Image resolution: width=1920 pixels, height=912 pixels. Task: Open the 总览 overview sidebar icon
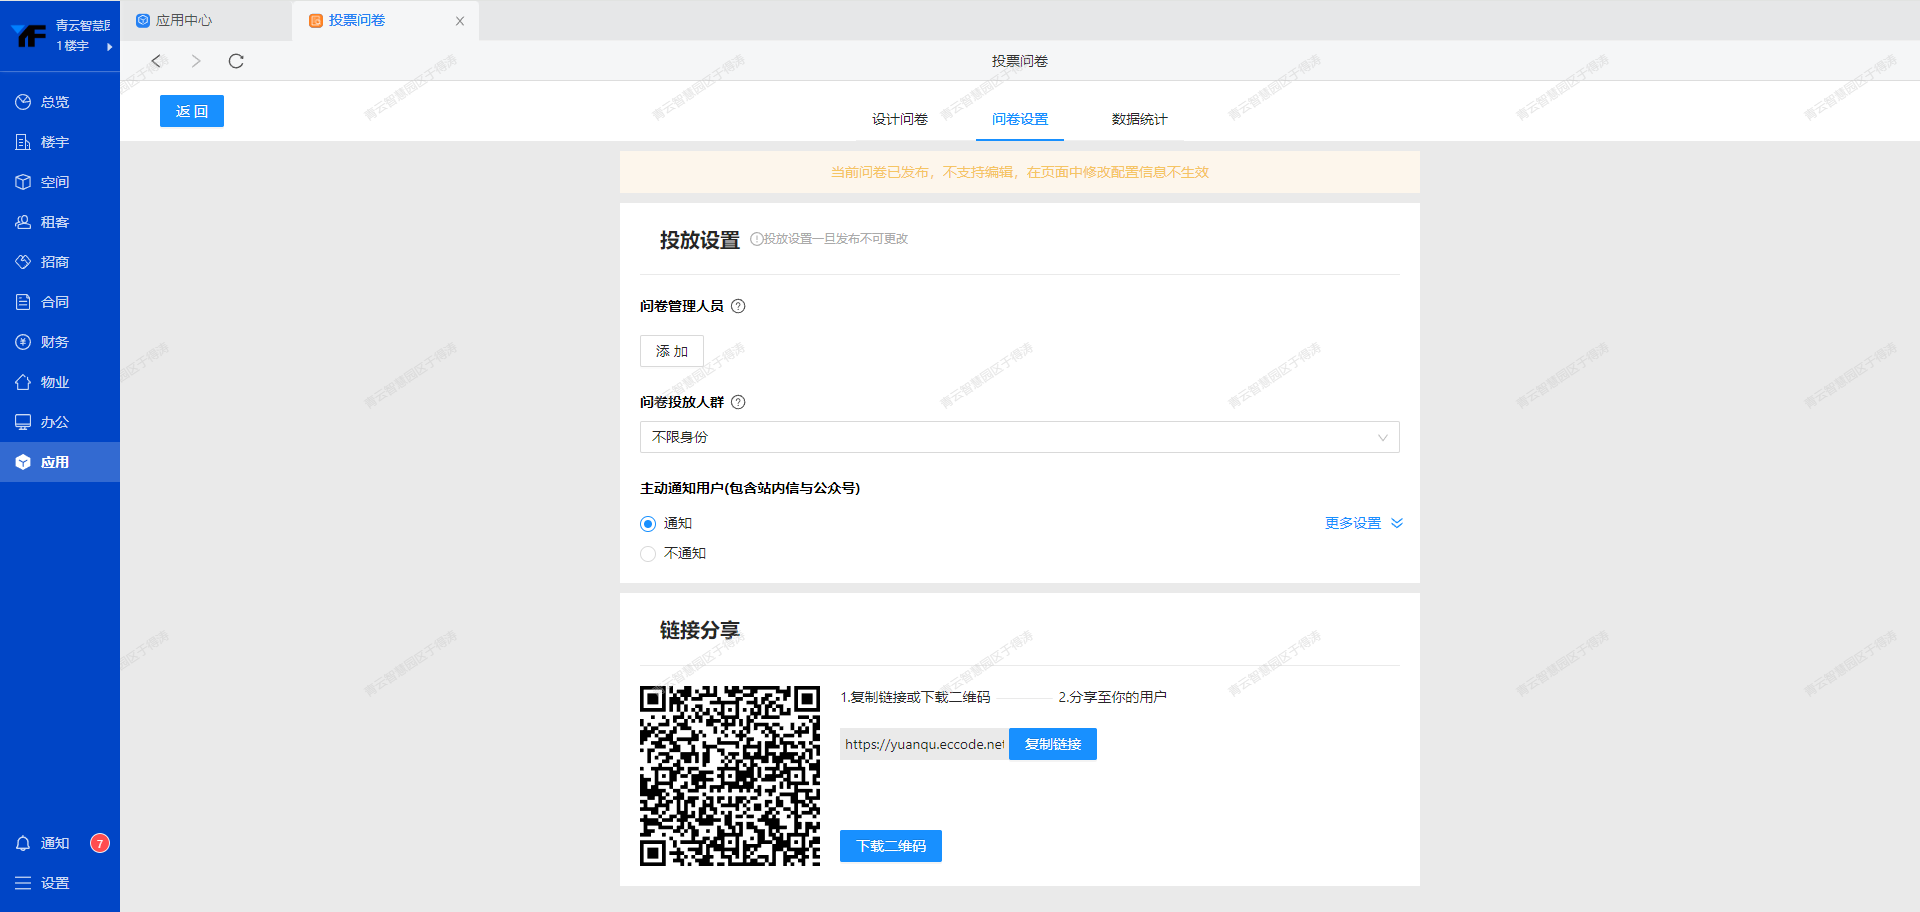[23, 102]
